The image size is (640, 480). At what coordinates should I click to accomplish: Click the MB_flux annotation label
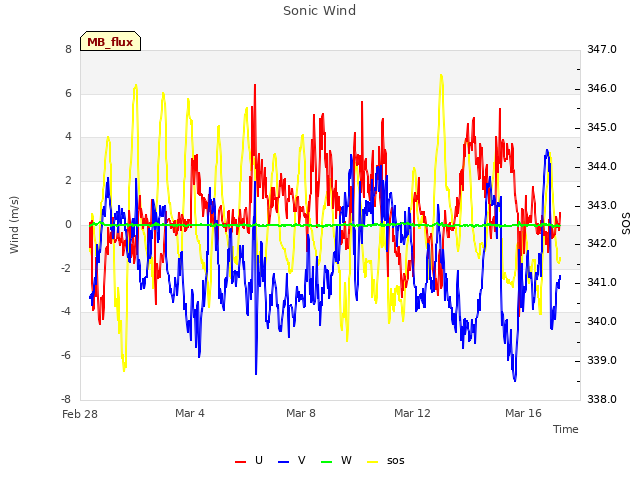pos(110,42)
